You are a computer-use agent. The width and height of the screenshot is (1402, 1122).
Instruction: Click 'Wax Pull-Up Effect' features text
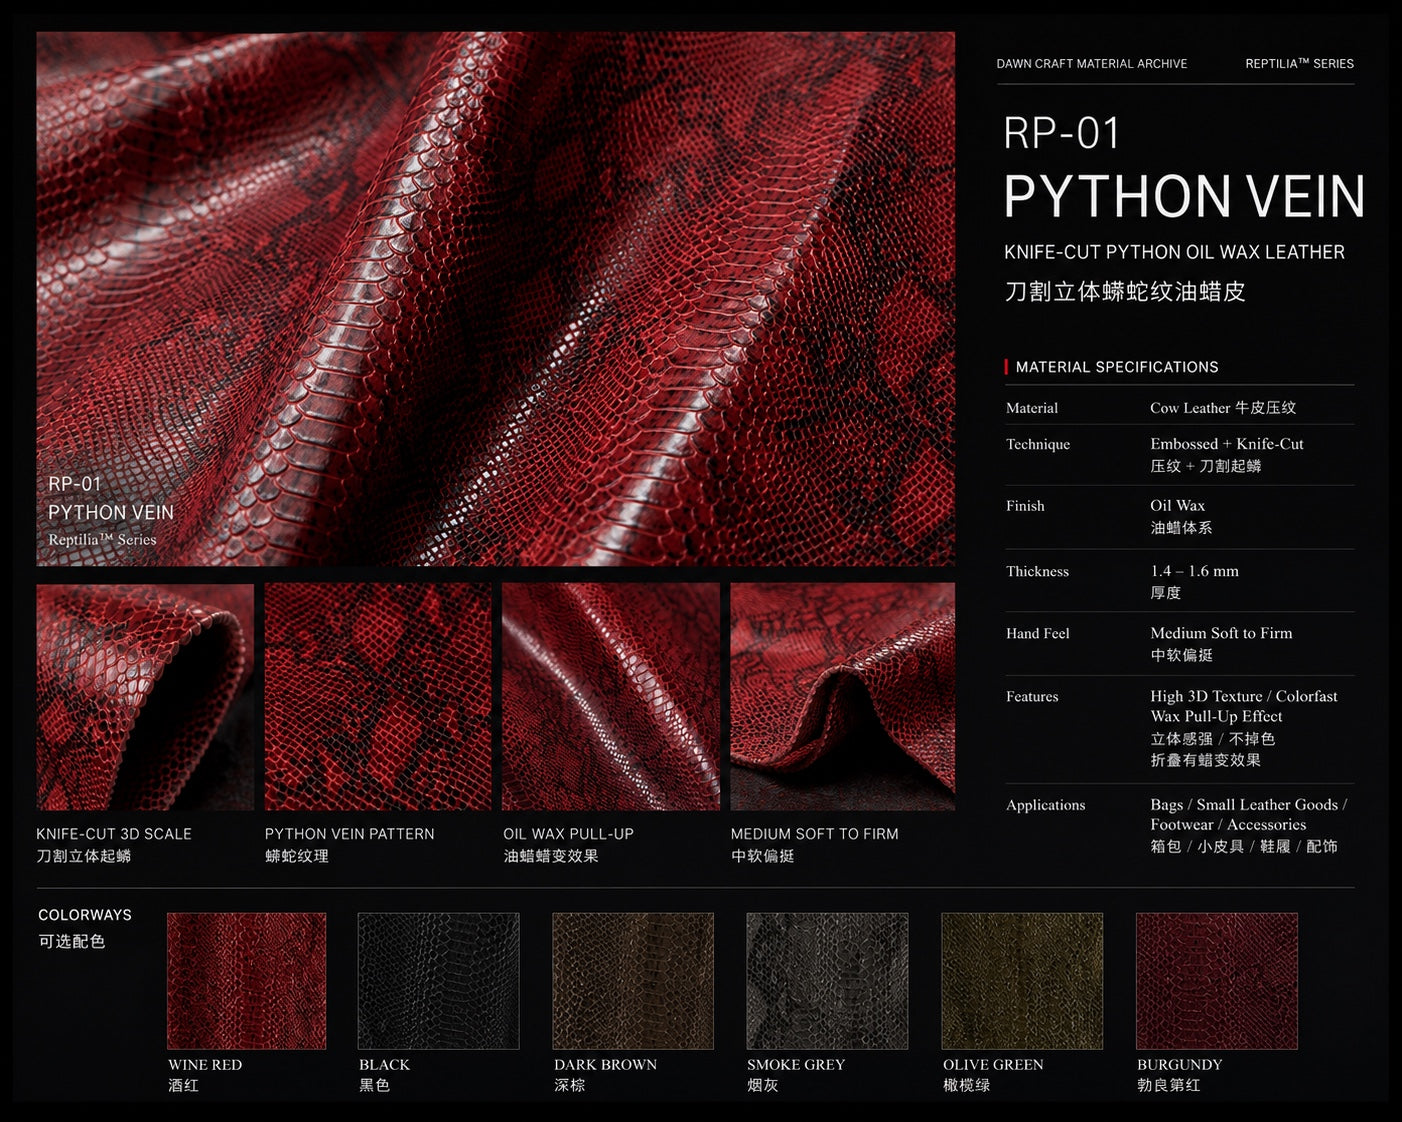click(1216, 716)
